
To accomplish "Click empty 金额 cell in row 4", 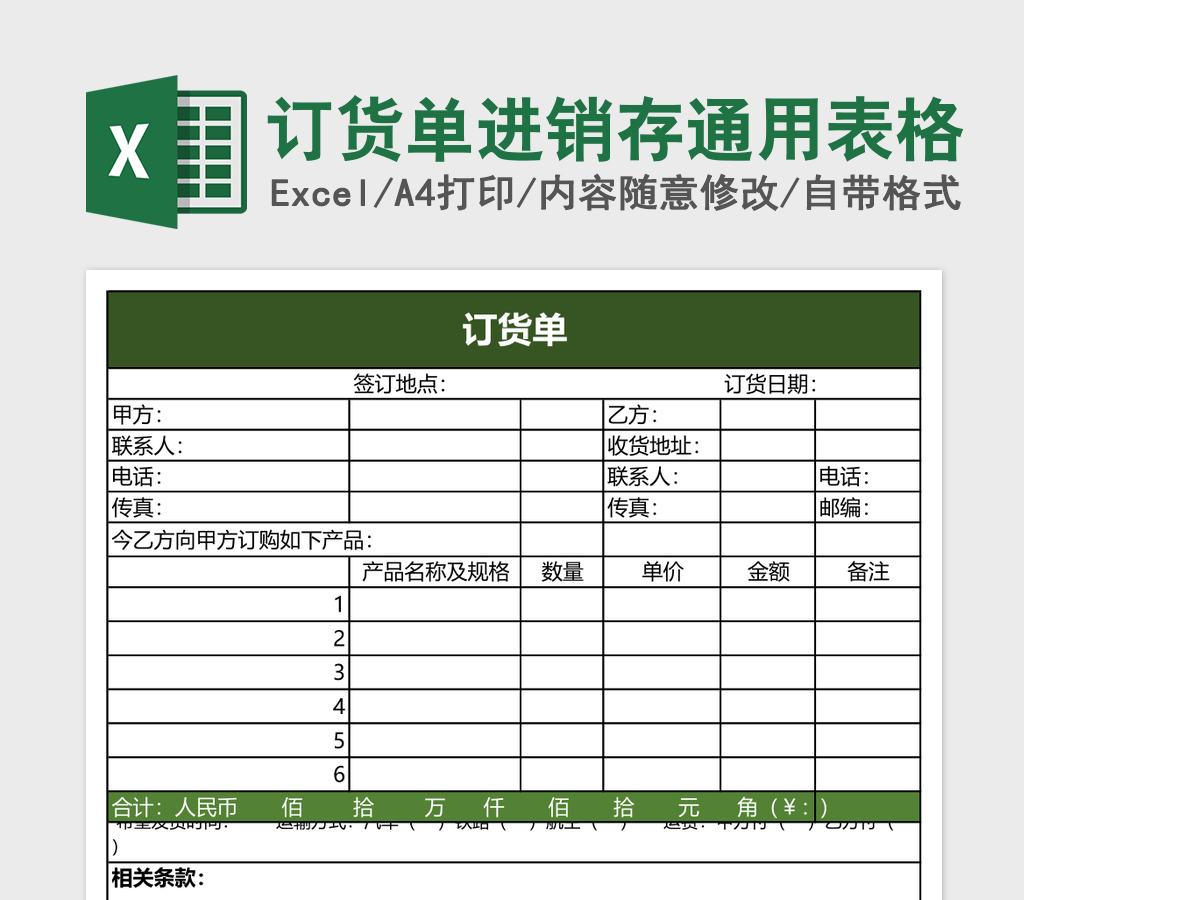I will (x=768, y=706).
